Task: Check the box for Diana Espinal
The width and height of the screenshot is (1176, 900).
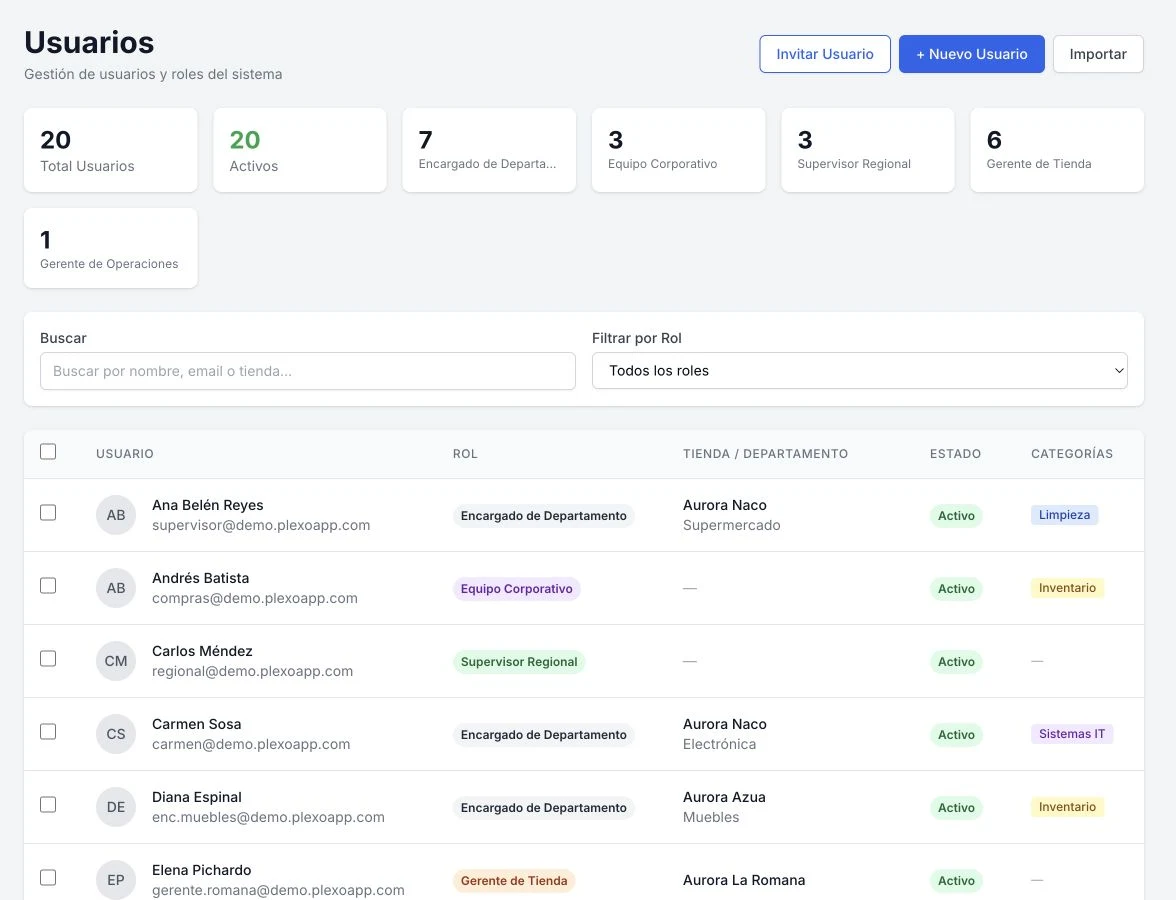Action: [48, 805]
